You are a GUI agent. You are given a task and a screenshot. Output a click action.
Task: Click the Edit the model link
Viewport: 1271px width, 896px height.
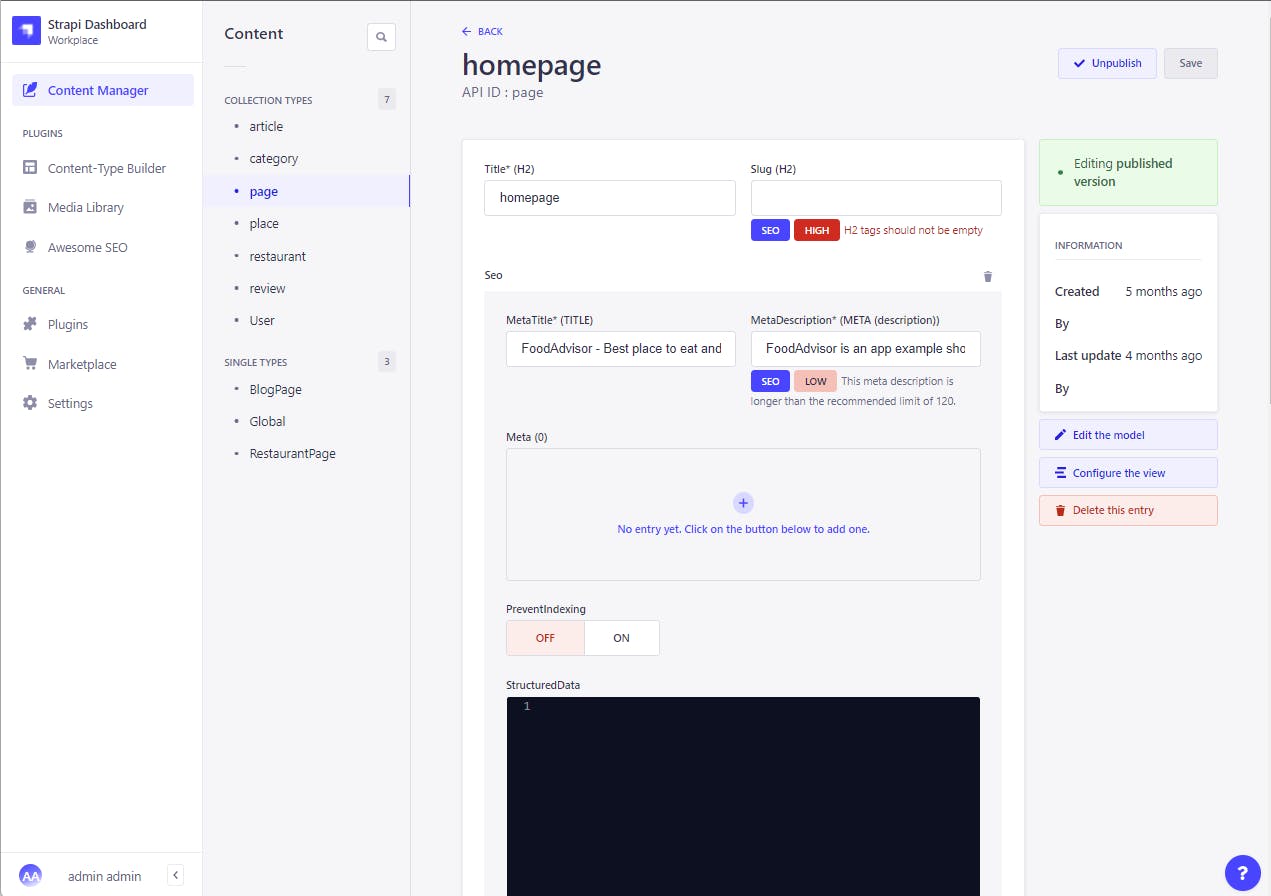1128,434
